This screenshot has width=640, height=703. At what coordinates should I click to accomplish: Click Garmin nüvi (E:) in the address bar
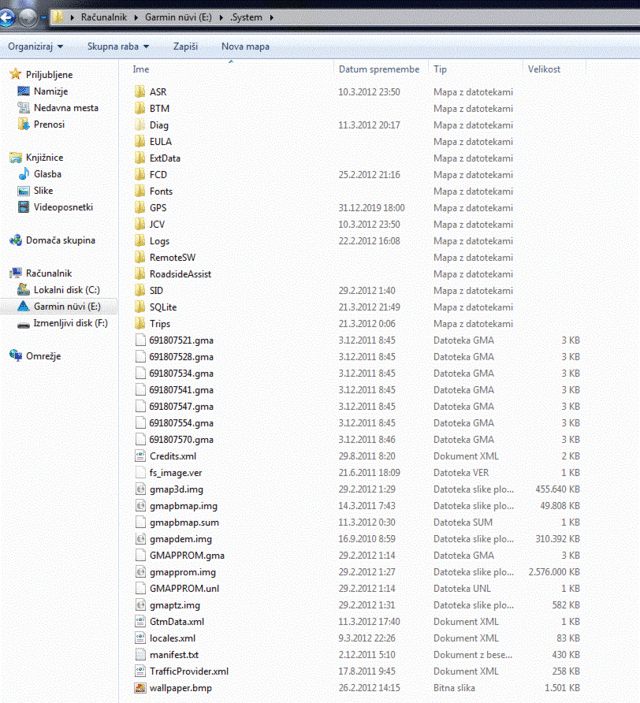pos(179,17)
